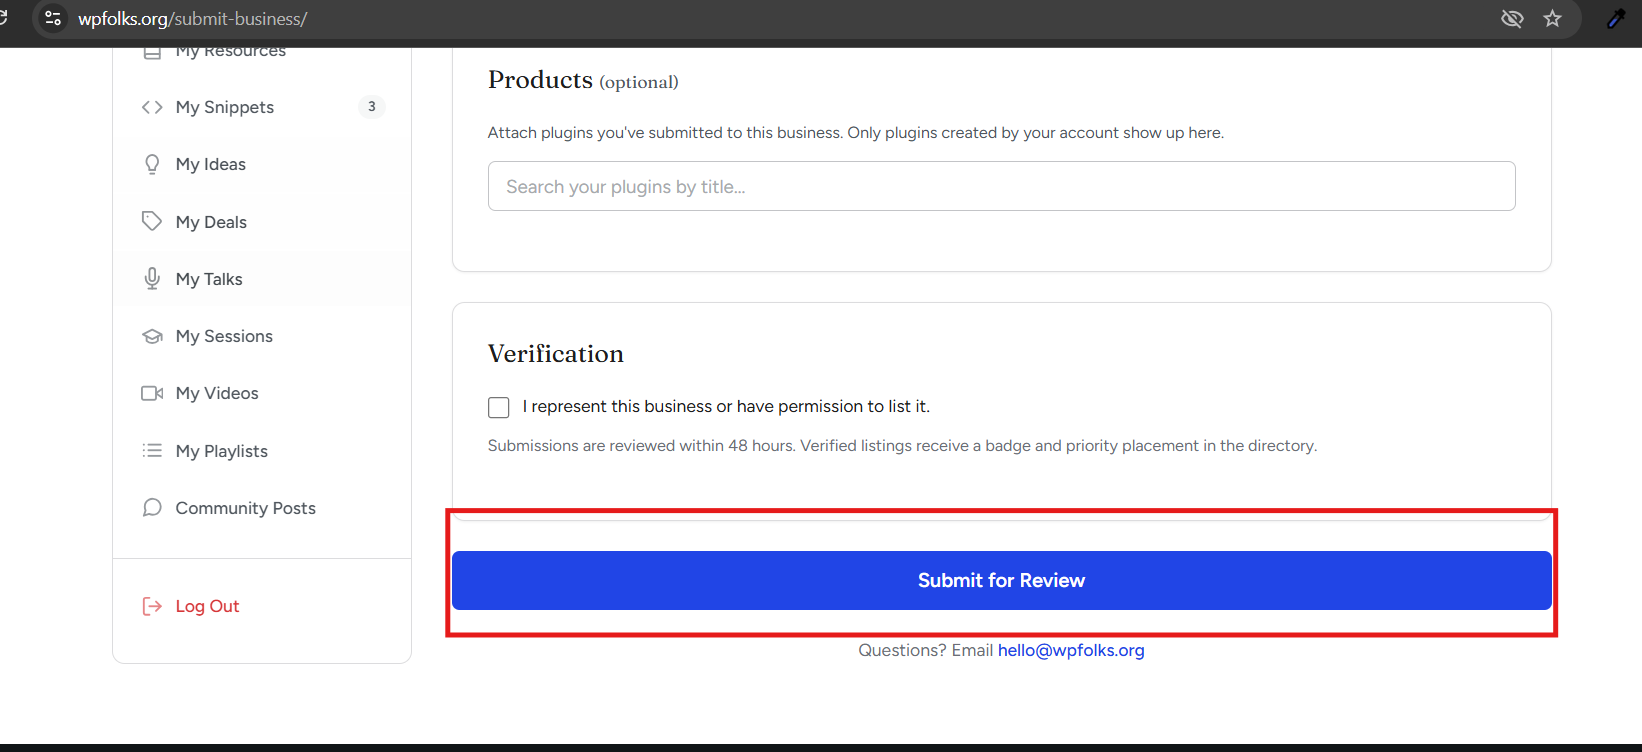Viewport: 1642px width, 752px height.
Task: Click the graduation cap My Sessions icon
Action: pos(152,336)
